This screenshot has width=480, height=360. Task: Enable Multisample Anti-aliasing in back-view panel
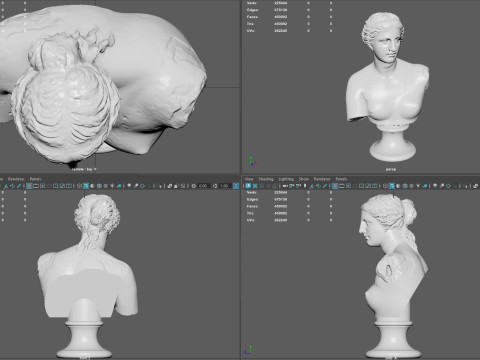(142, 186)
